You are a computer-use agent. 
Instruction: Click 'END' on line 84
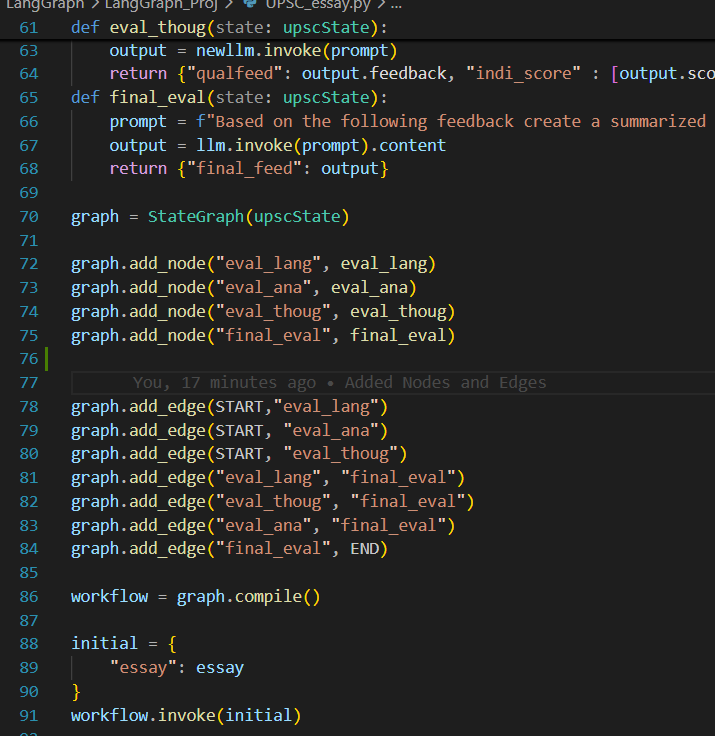[x=364, y=549]
